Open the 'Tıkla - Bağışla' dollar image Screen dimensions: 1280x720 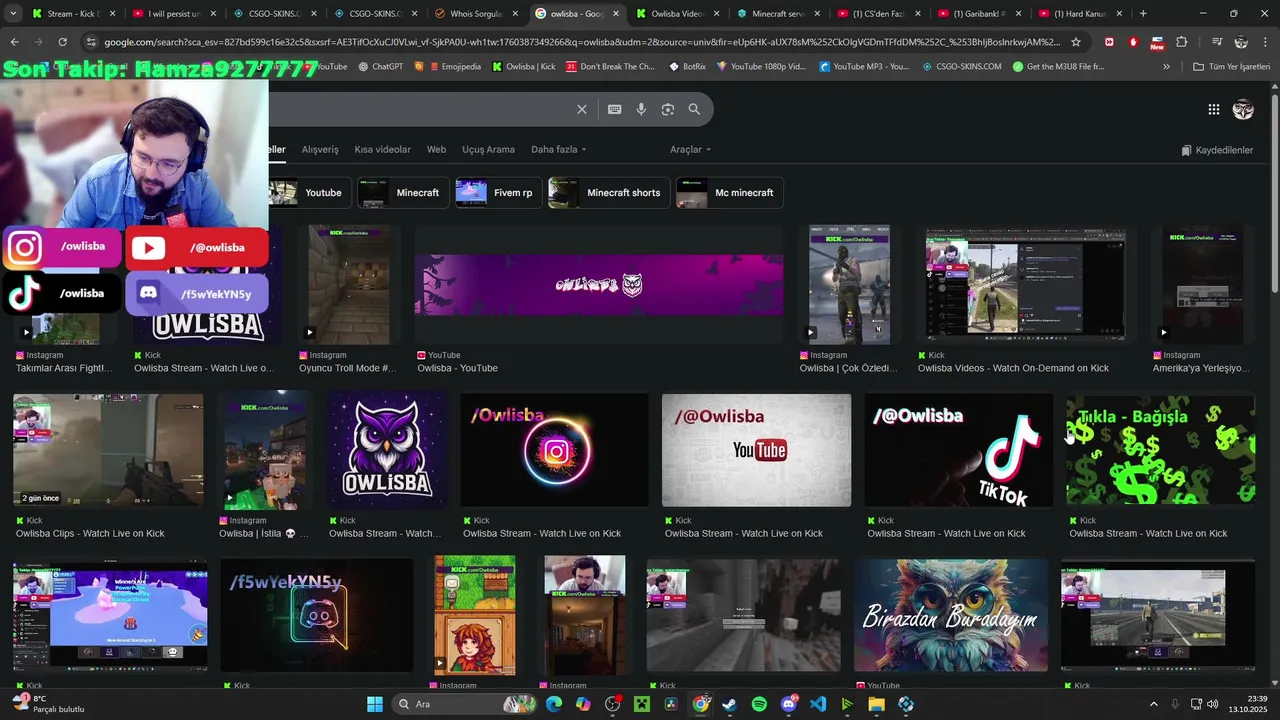[1160, 450]
